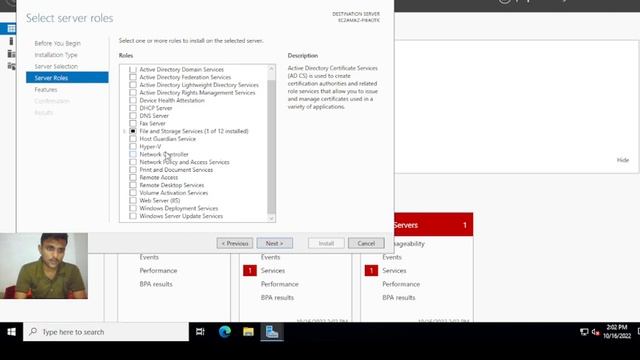Open Dashboard icon in Server Manager sidebar
This screenshot has height=360, width=640.
pos(11,28)
